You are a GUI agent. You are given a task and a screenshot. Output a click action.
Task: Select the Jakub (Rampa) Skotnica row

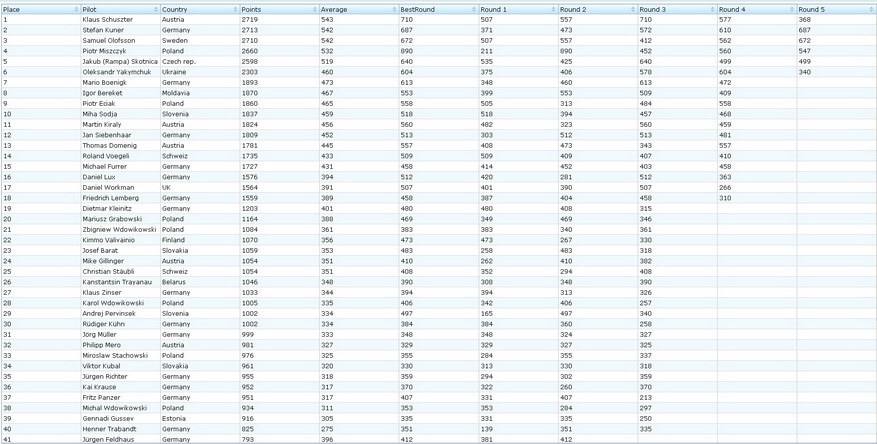120,62
